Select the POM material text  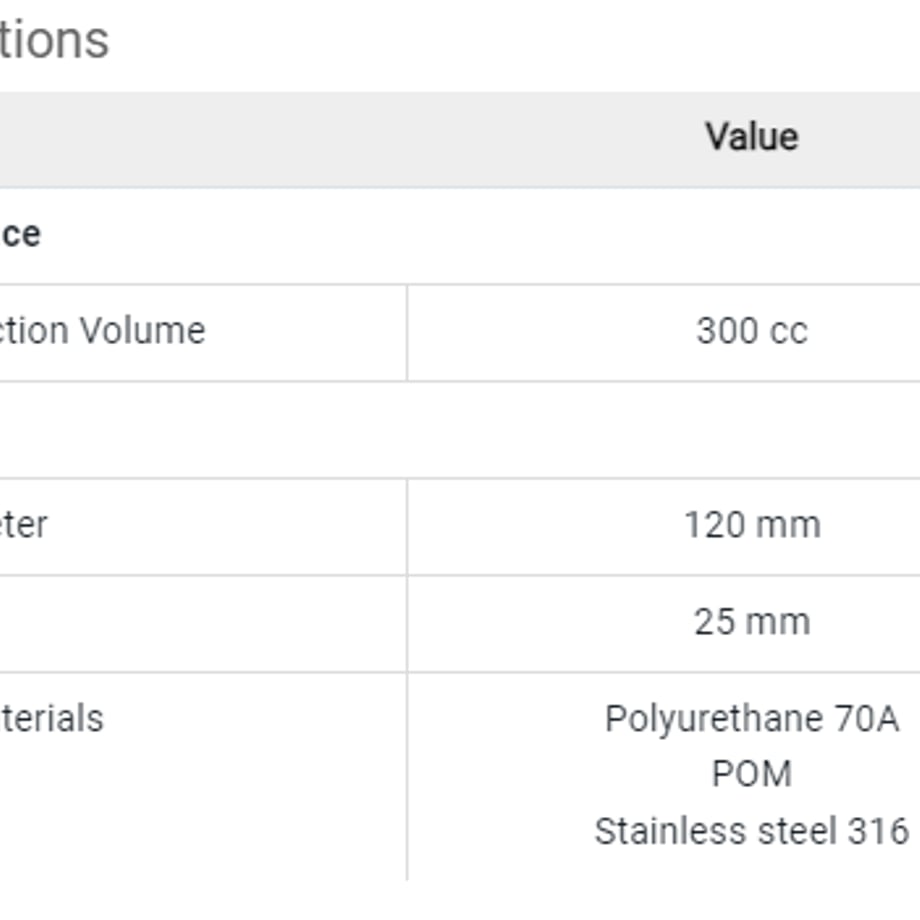click(752, 773)
